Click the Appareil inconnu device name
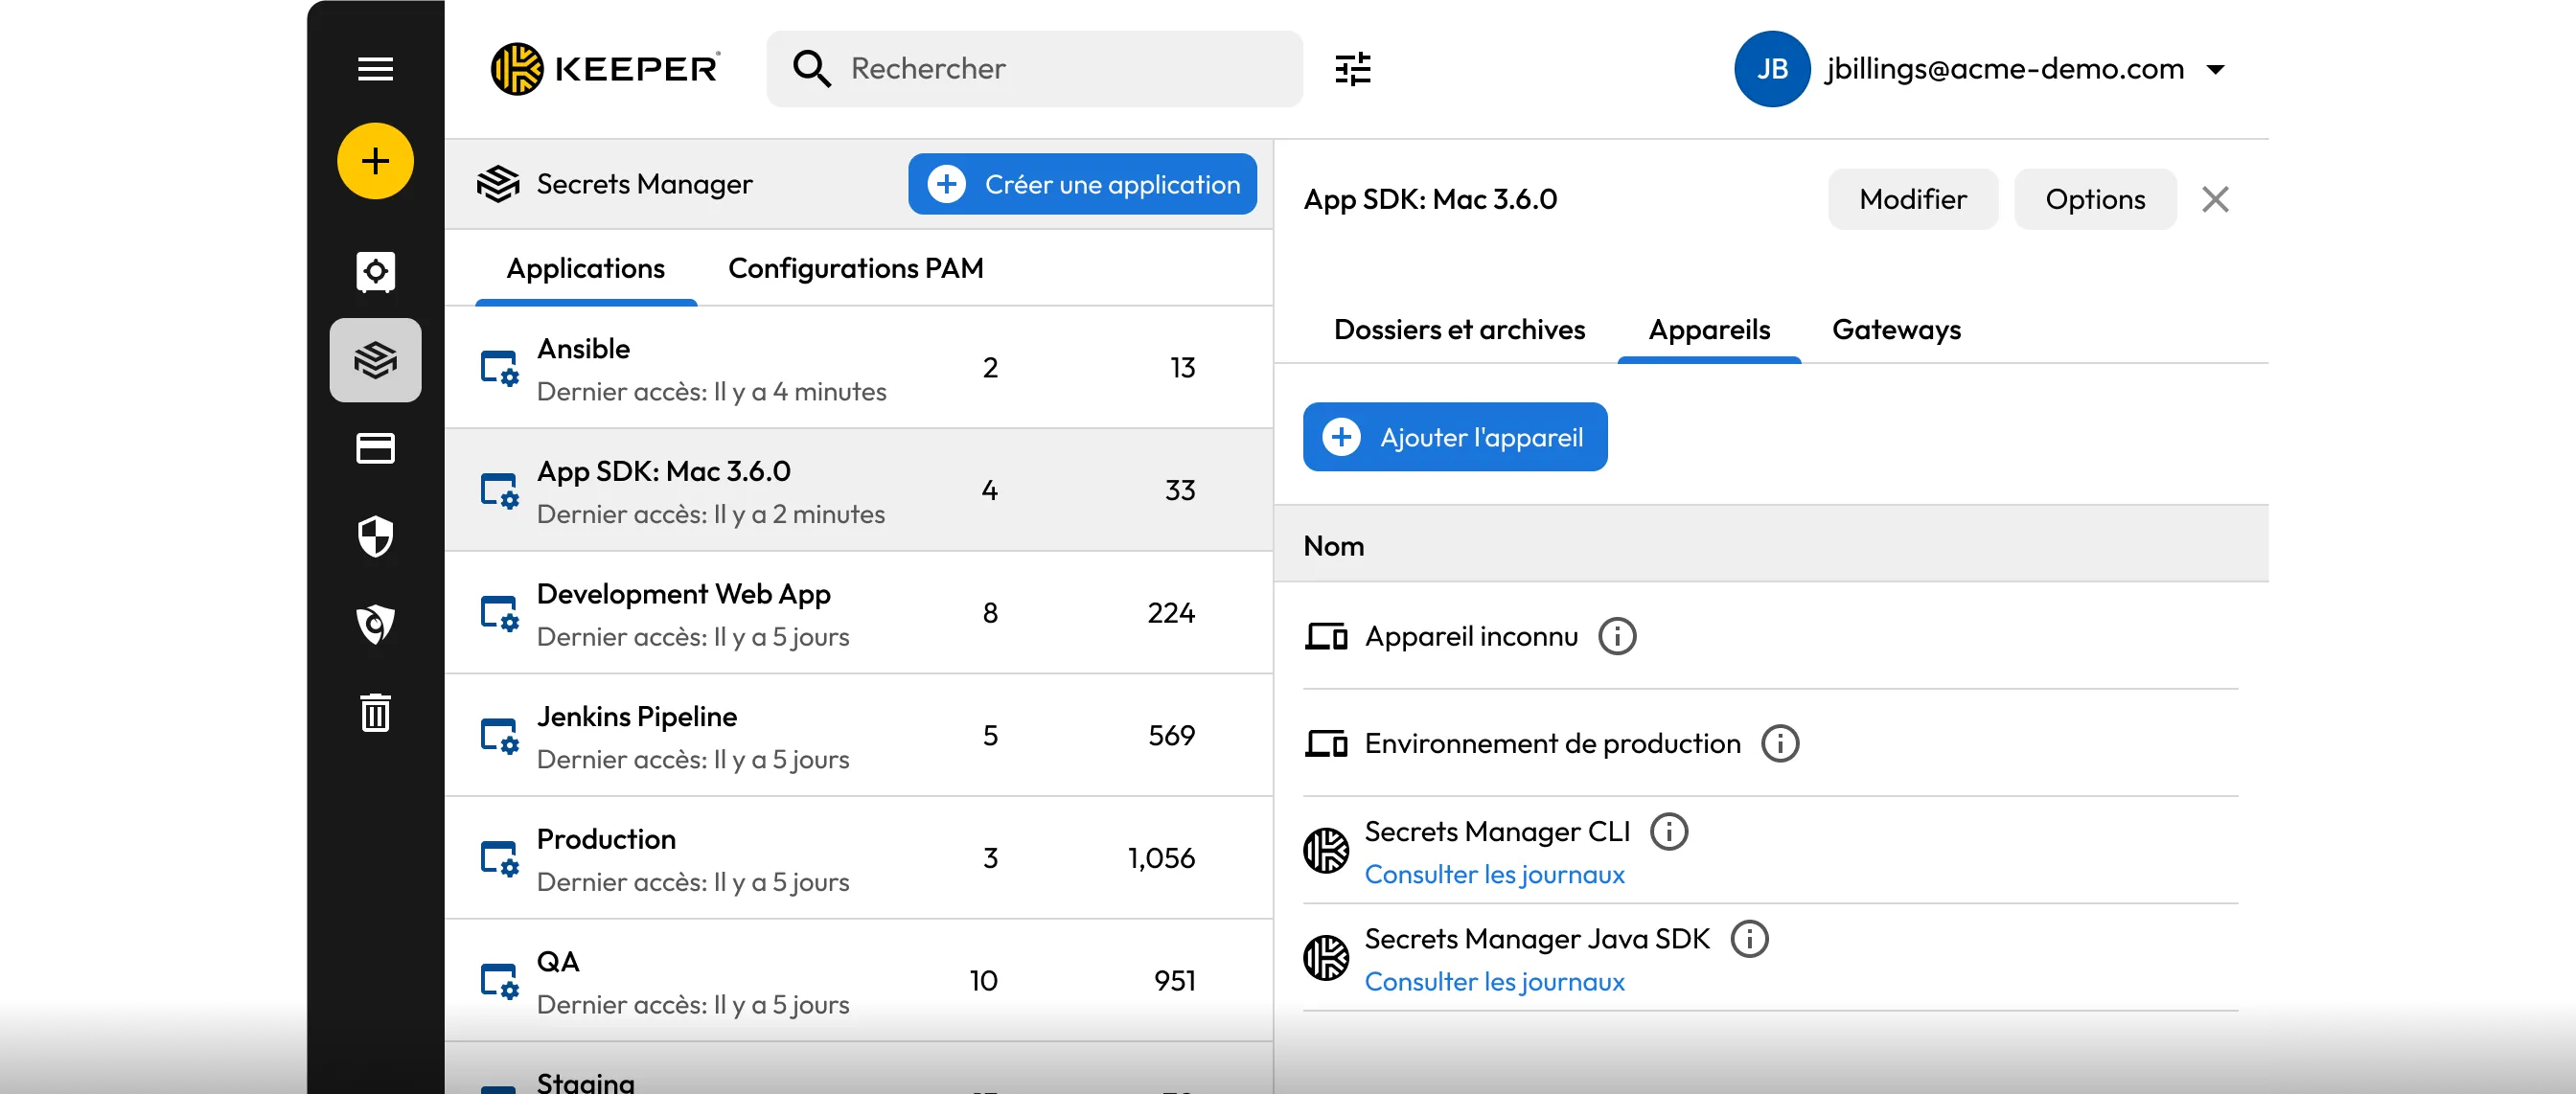The height and width of the screenshot is (1094, 2576). [1471, 636]
